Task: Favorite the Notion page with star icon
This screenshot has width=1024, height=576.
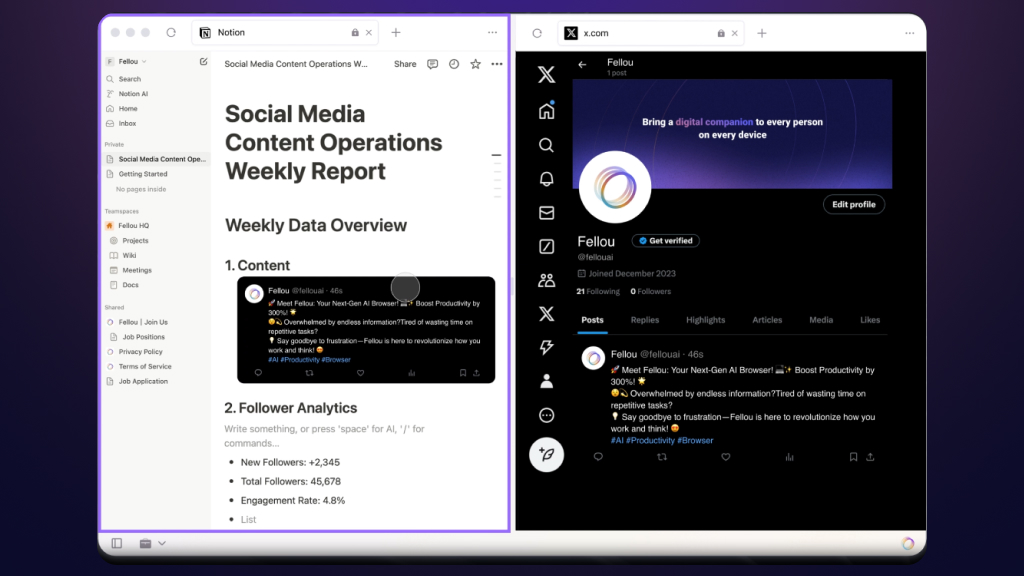Action: (475, 64)
